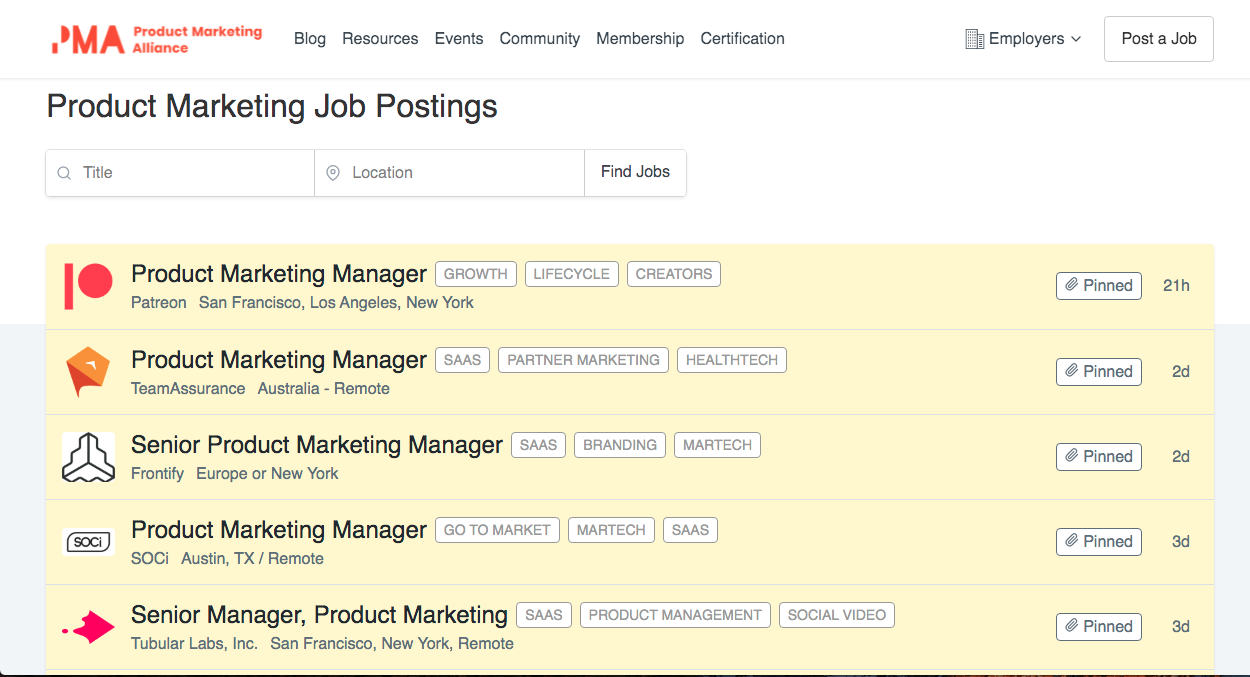Select the MARTECH tag on Frontify row

point(717,445)
